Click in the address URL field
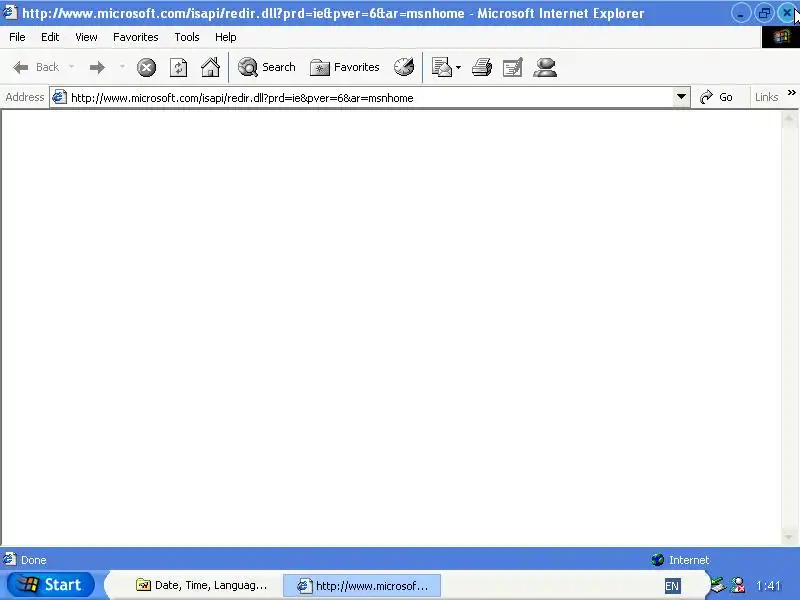Viewport: 800px width, 600px height. [371, 97]
